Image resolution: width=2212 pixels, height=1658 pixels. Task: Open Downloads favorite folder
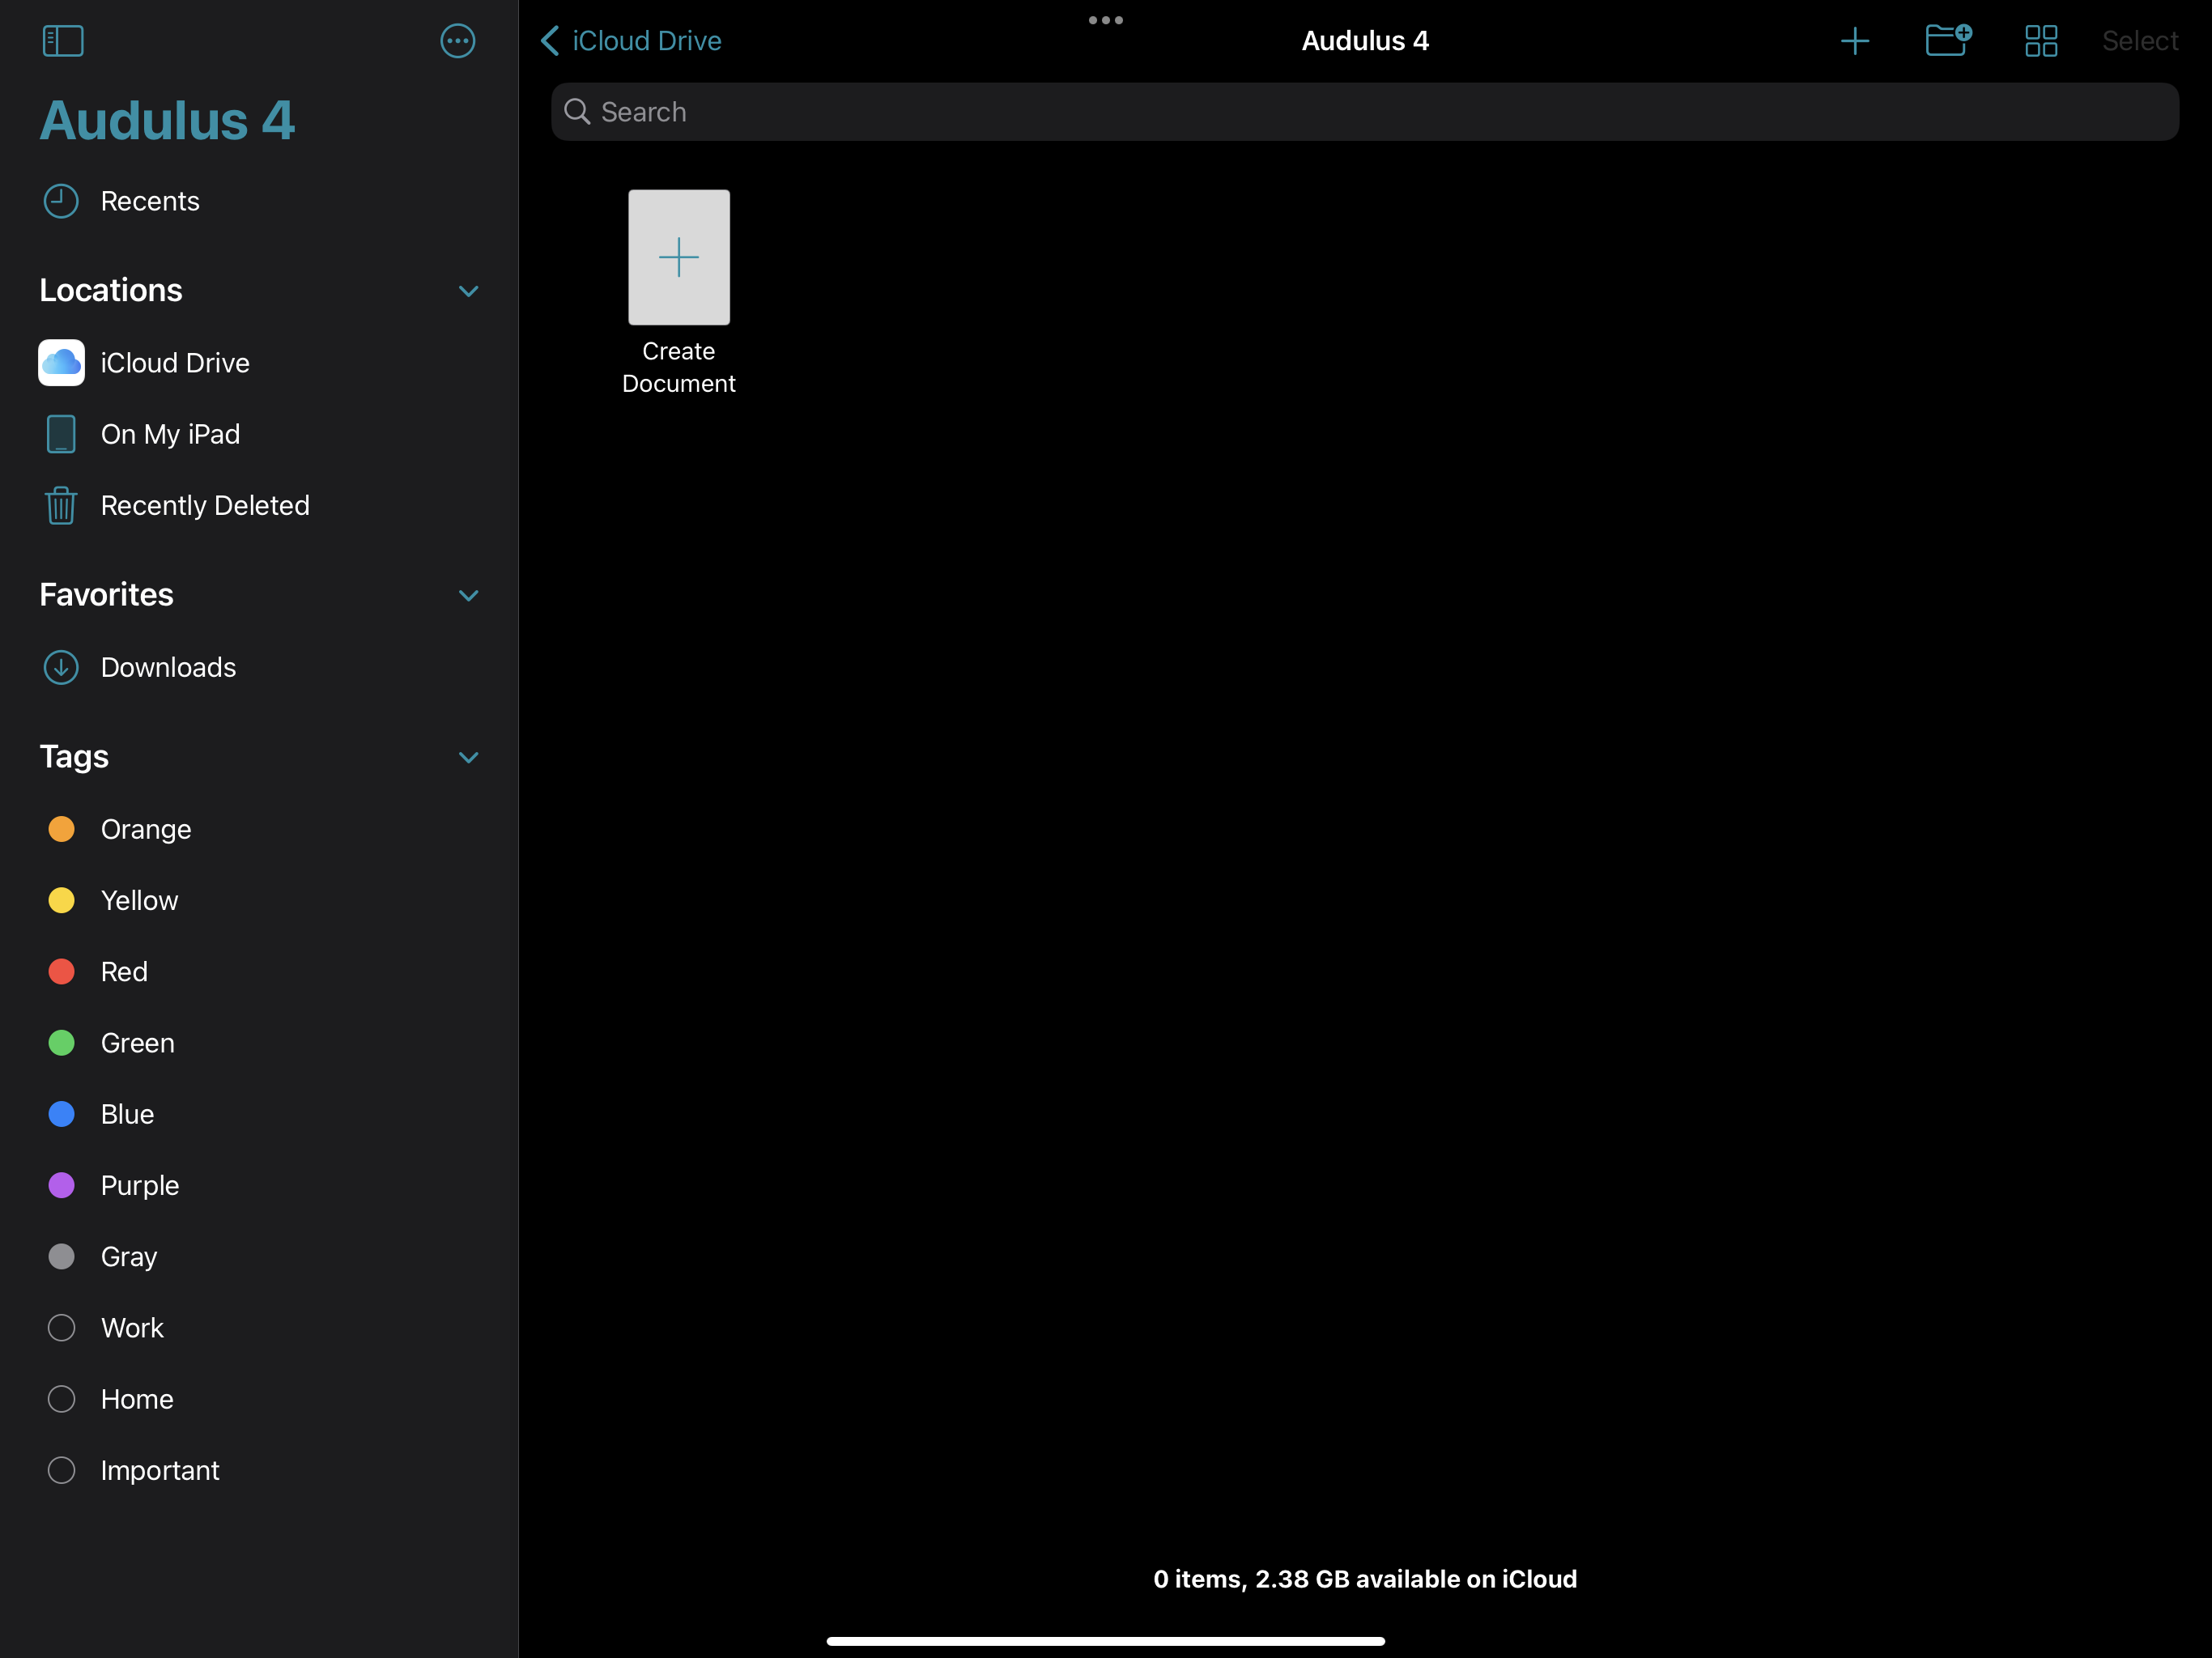pos(167,667)
